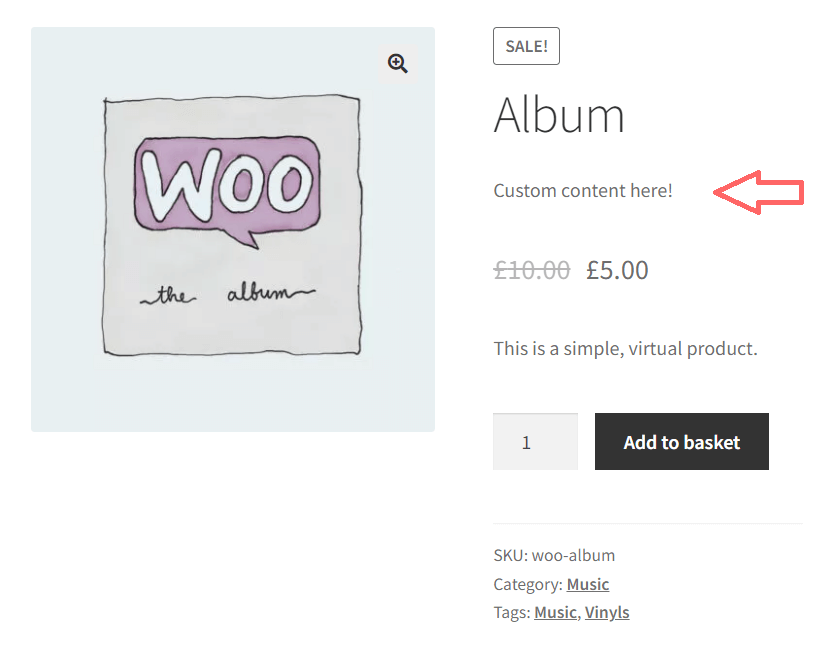The image size is (833, 654).
Task: Click the crossed-out £10.00 original price
Action: [531, 269]
